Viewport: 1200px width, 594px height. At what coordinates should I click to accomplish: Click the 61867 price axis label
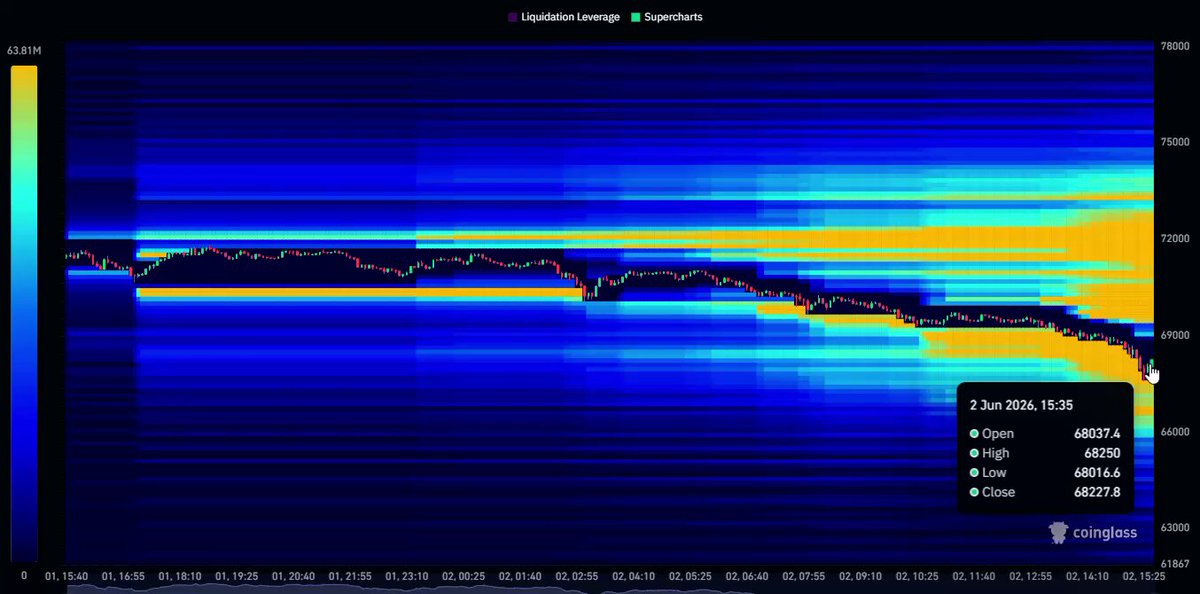pos(1174,563)
